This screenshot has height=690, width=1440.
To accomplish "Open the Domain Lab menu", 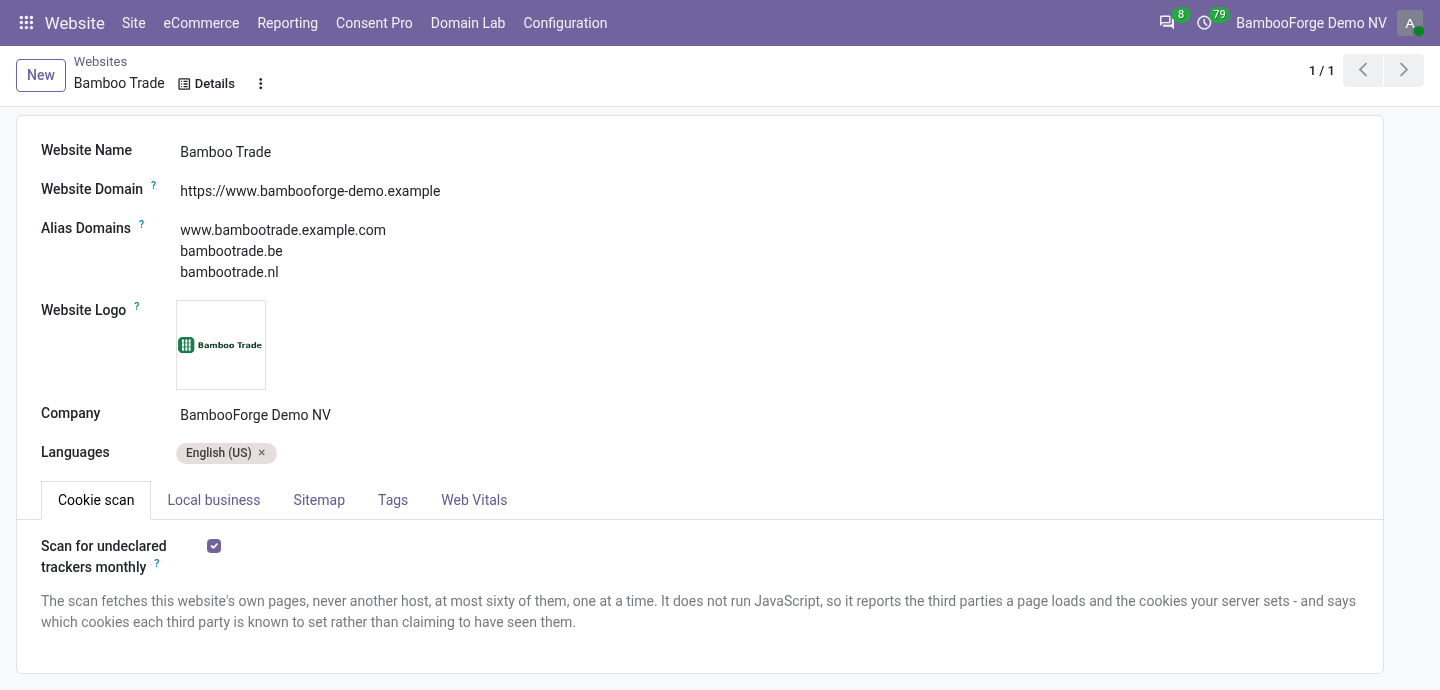I will coord(468,23).
